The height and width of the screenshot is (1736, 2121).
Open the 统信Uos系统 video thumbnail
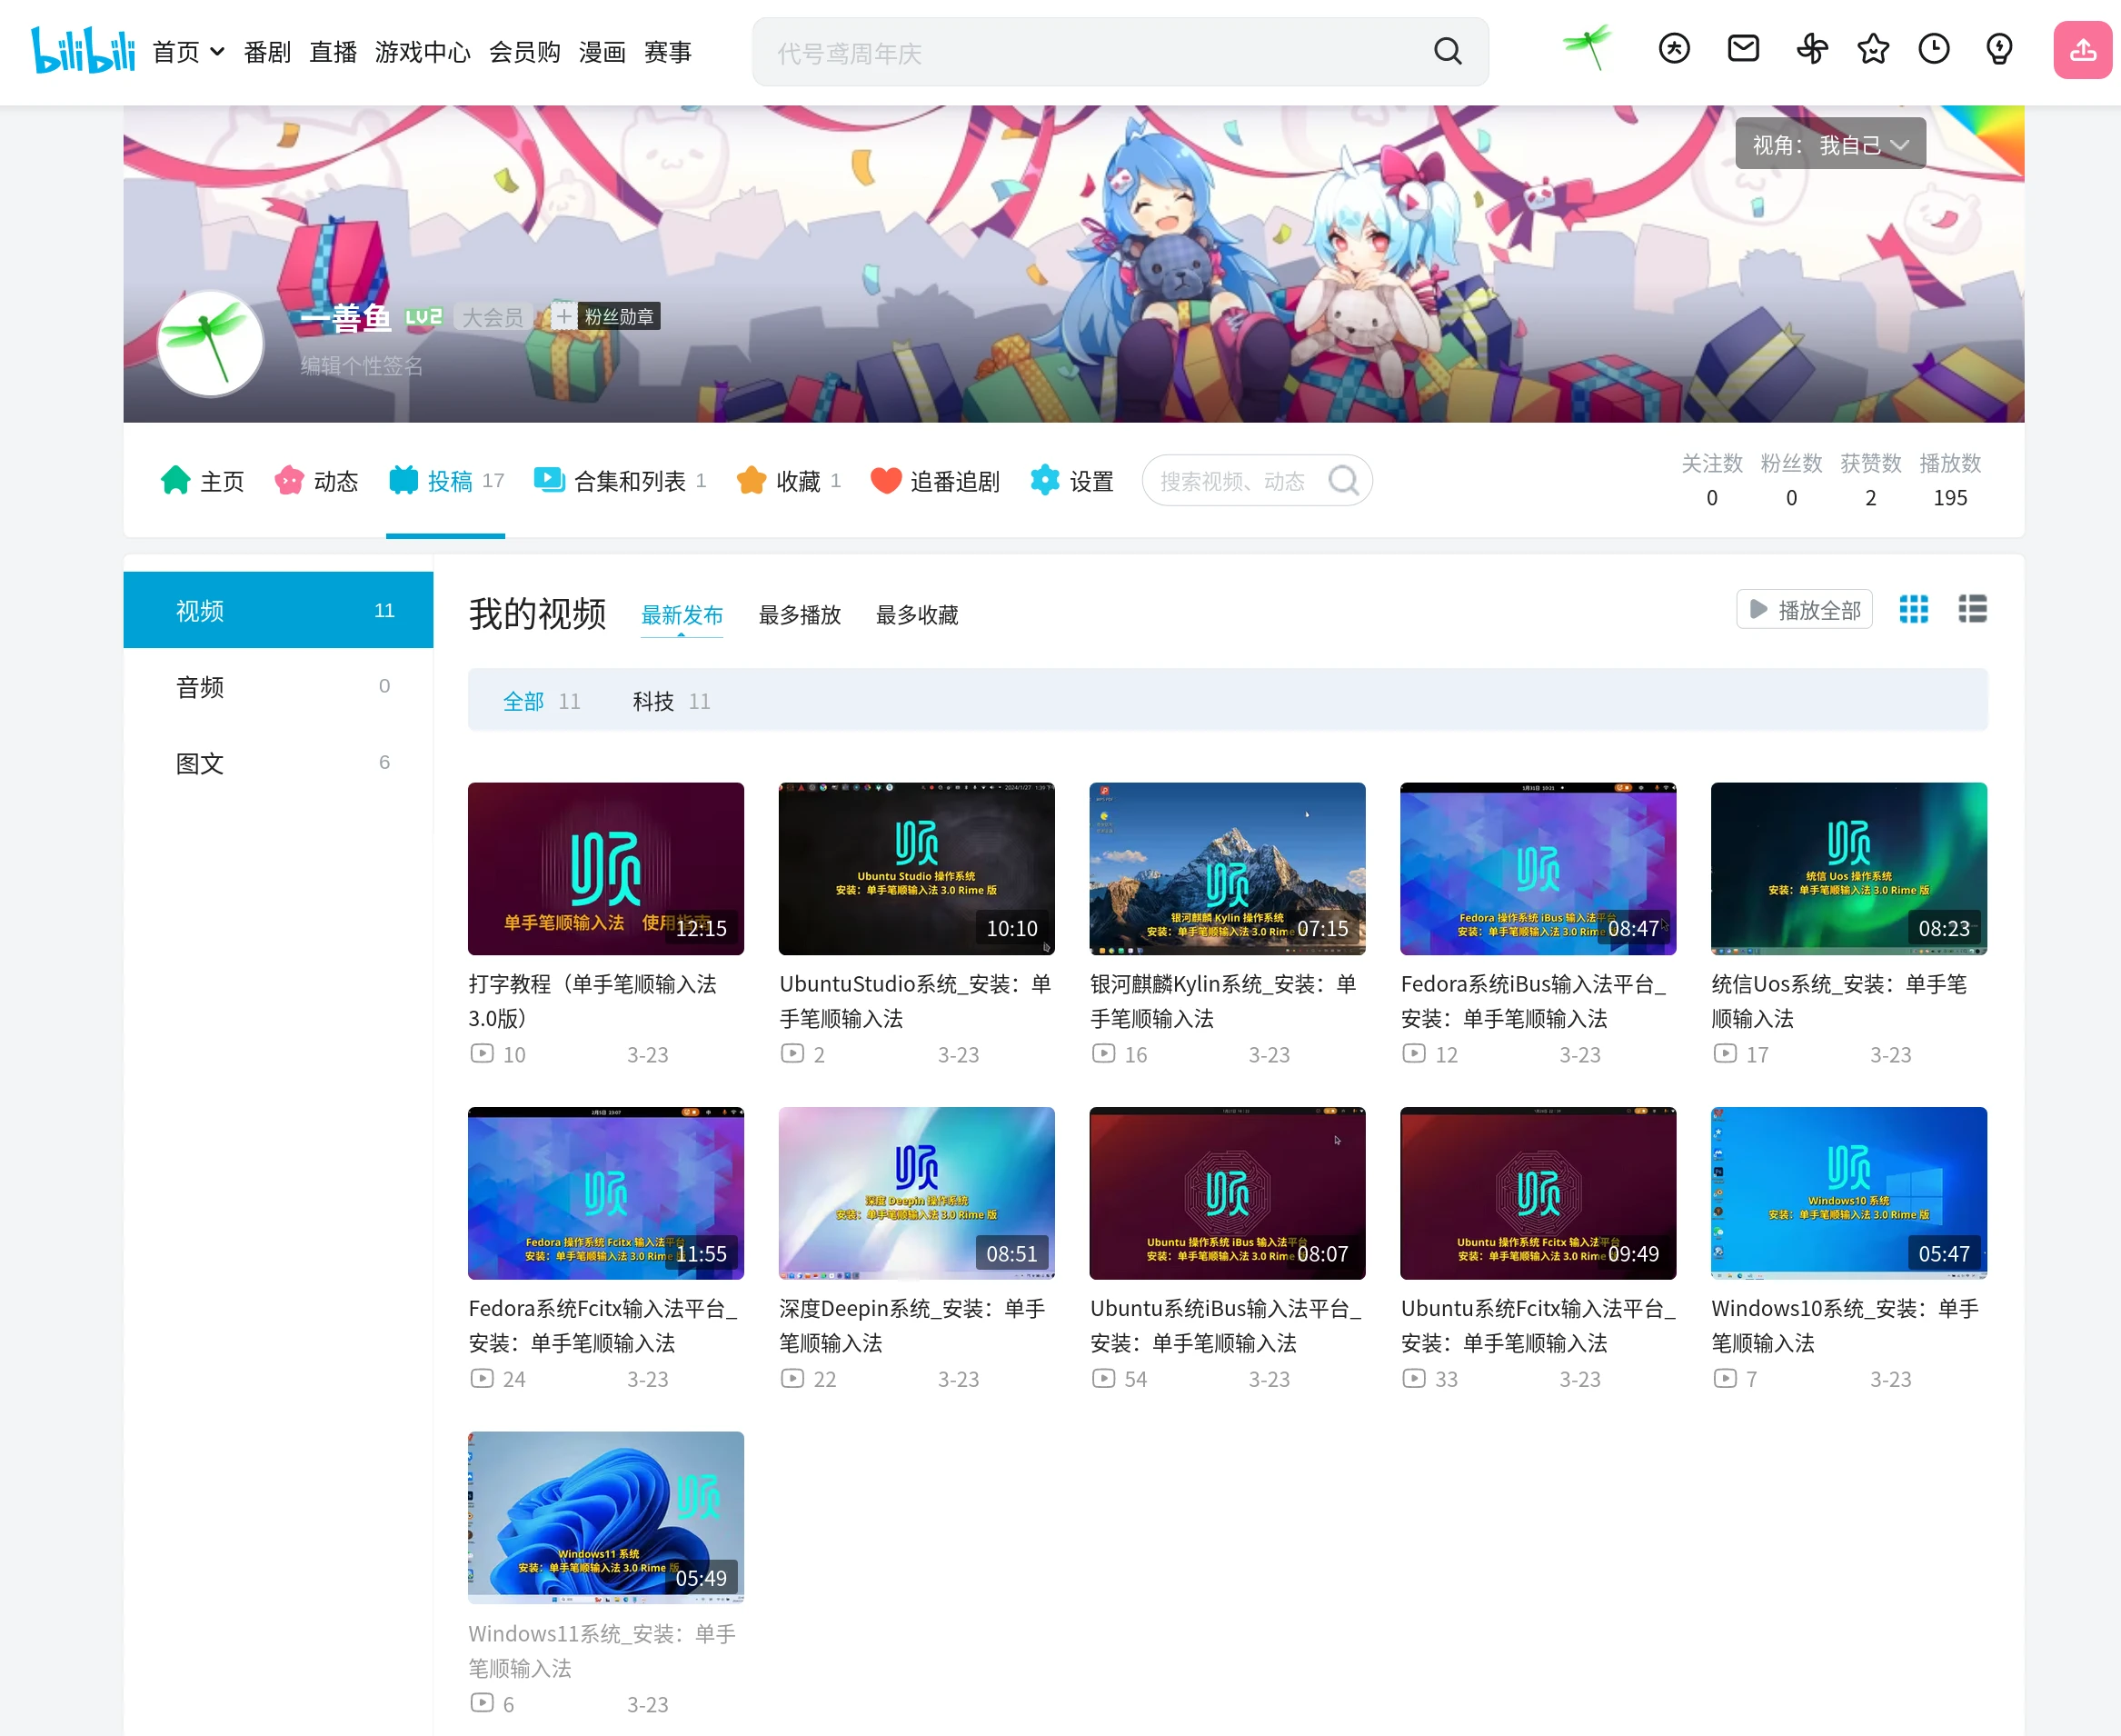click(1849, 868)
